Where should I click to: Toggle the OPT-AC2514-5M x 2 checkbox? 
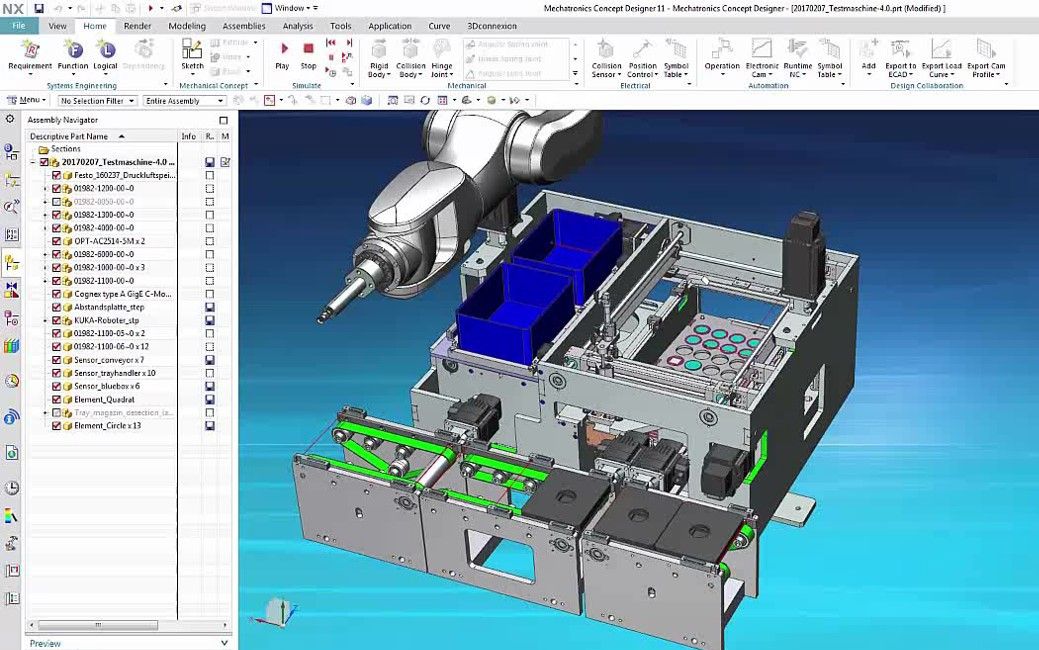pos(56,241)
